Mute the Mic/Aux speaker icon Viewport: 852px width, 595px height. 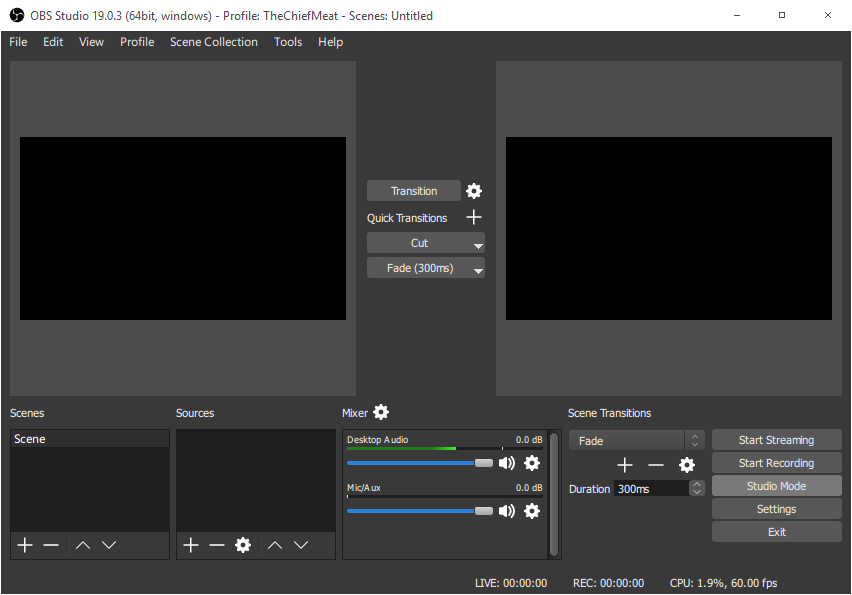pos(506,511)
